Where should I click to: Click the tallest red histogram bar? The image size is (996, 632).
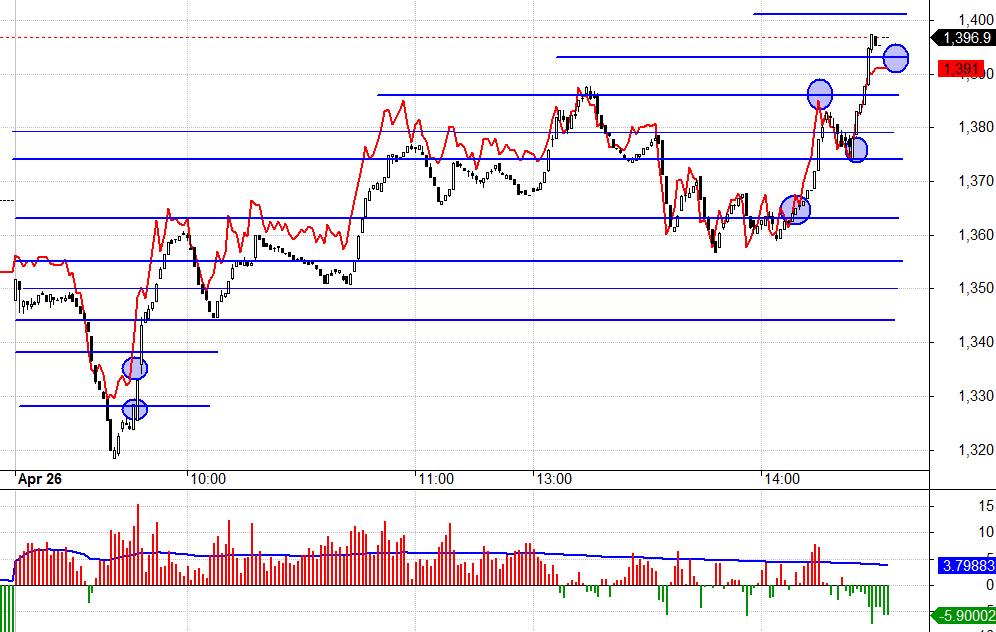[x=137, y=544]
